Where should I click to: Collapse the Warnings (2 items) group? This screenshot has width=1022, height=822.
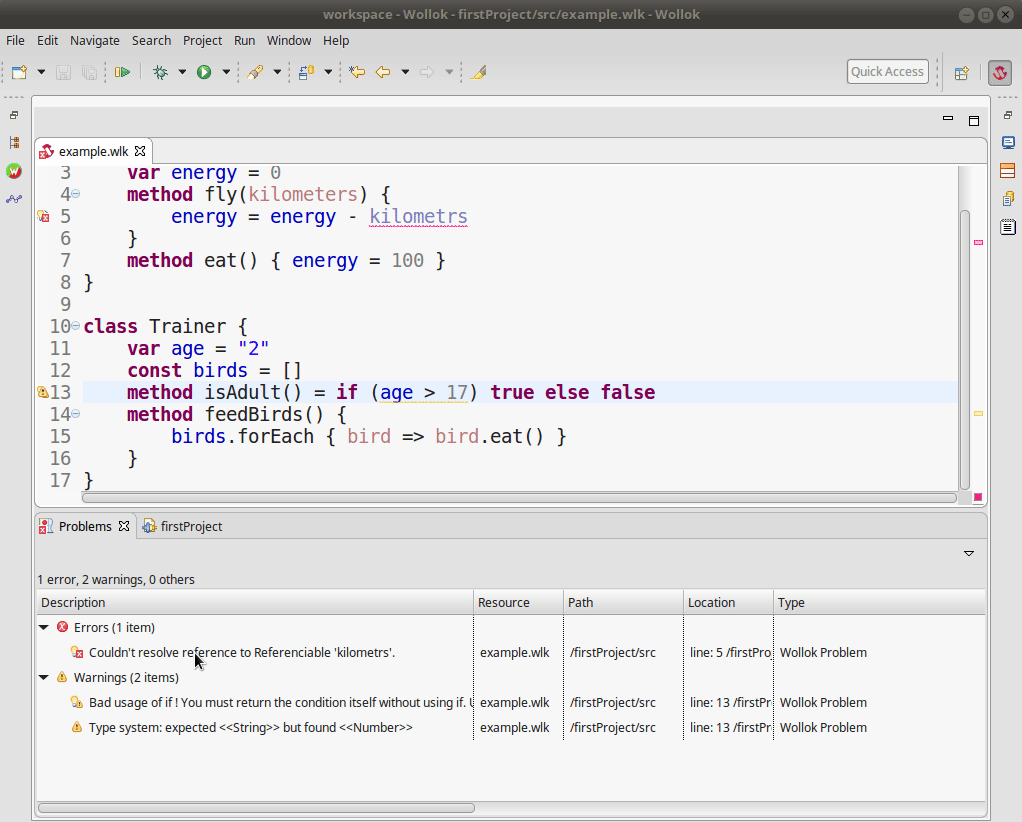pos(44,678)
